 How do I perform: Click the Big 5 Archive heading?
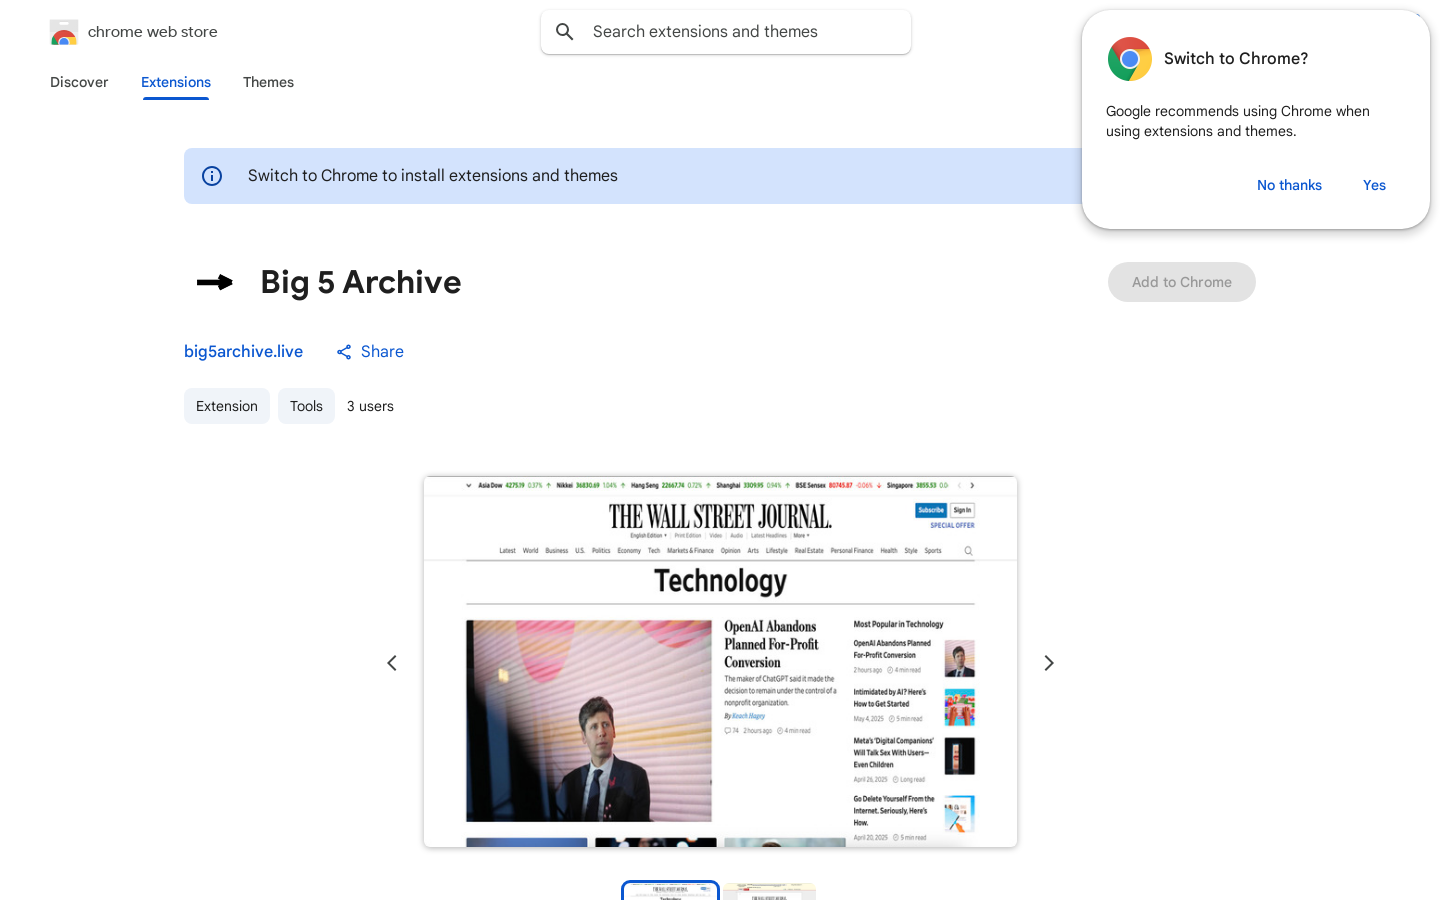tap(361, 282)
